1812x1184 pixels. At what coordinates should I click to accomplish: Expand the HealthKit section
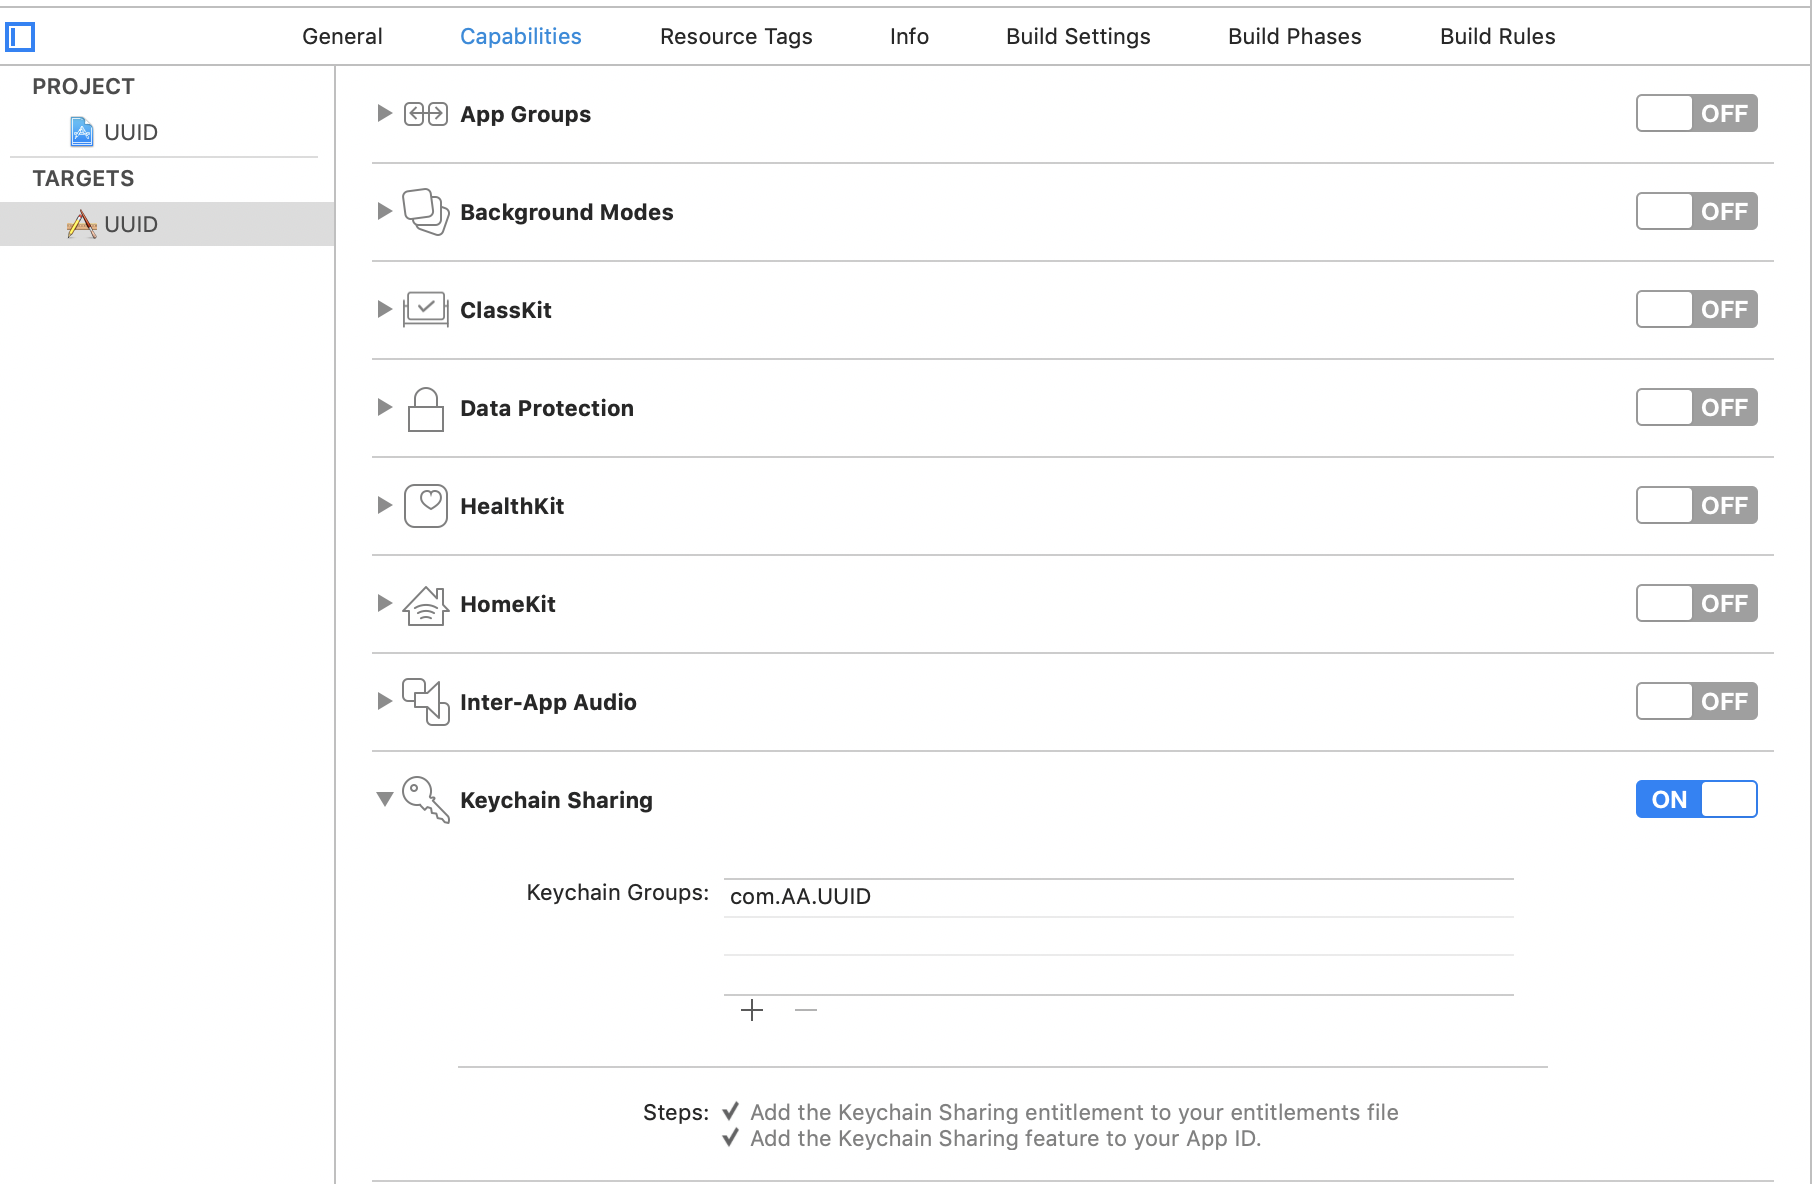point(384,505)
